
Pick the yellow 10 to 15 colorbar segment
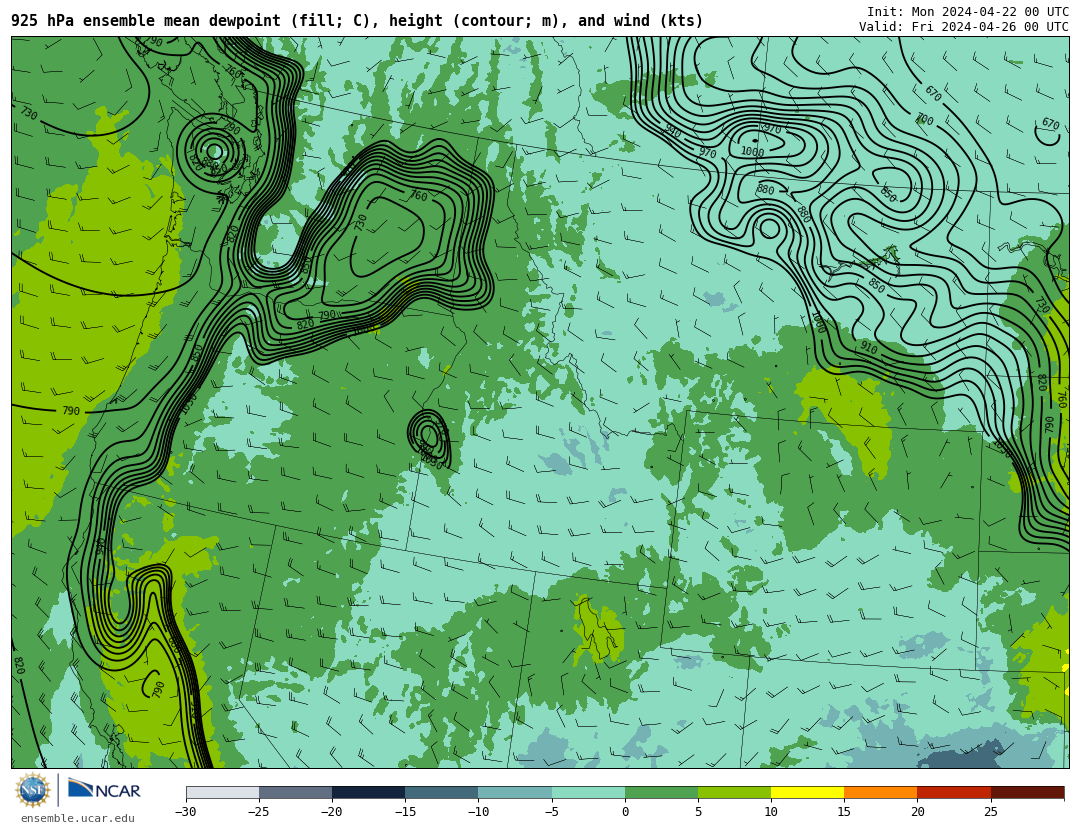tap(807, 793)
